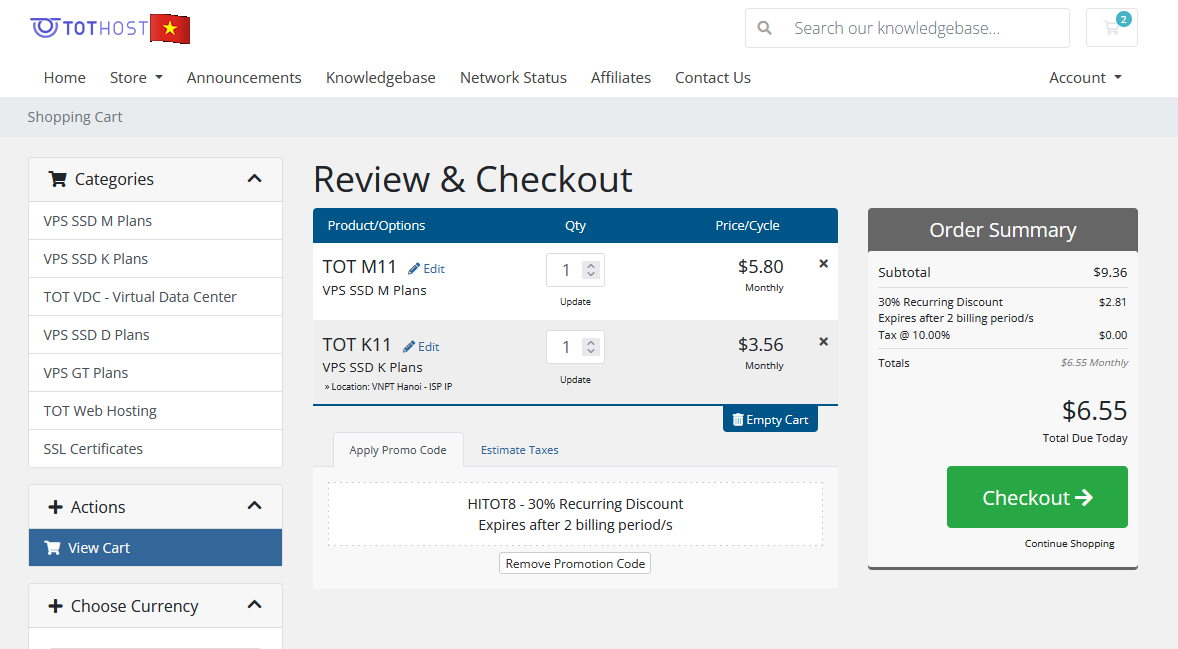Remove TOT K11 using the x icon
Viewport: 1178px width, 649px height.
click(823, 342)
